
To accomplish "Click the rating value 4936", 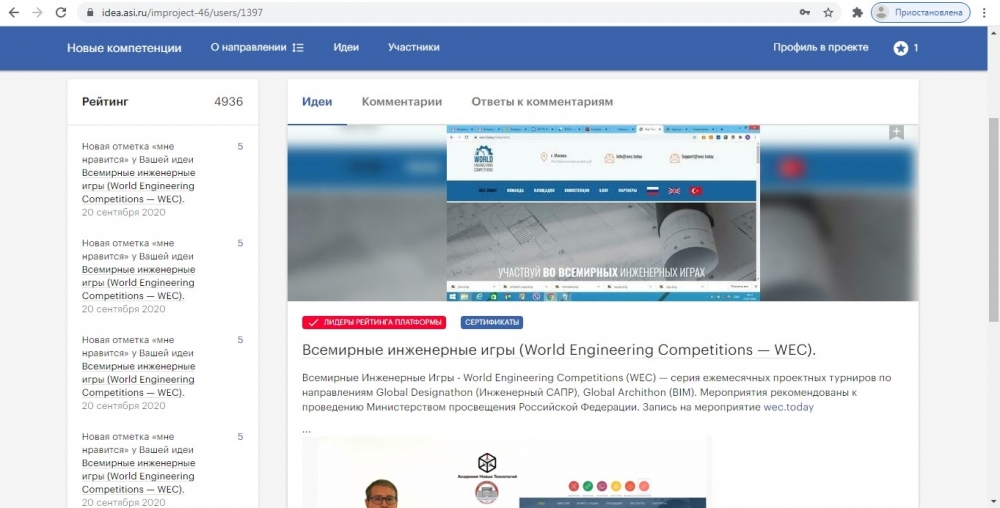I will point(228,101).
